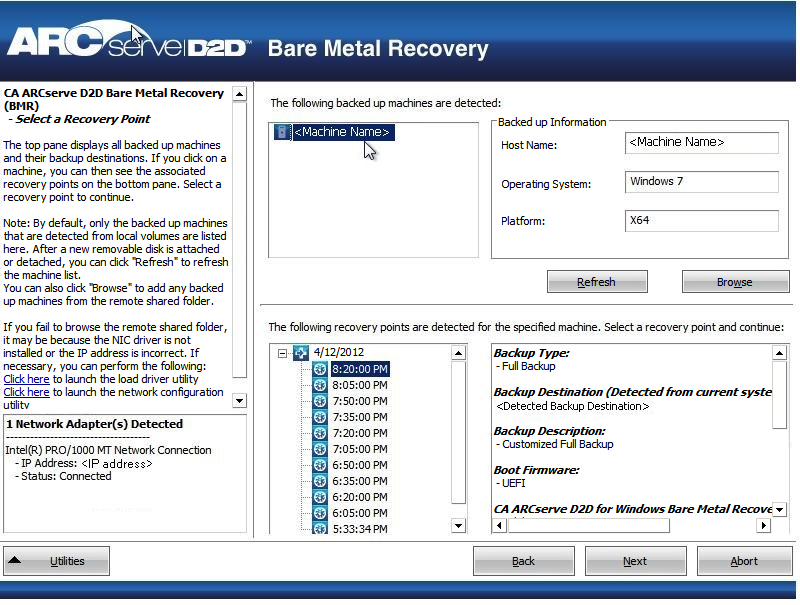Click Browse to add backed up machines
The image size is (800, 605).
click(x=735, y=281)
